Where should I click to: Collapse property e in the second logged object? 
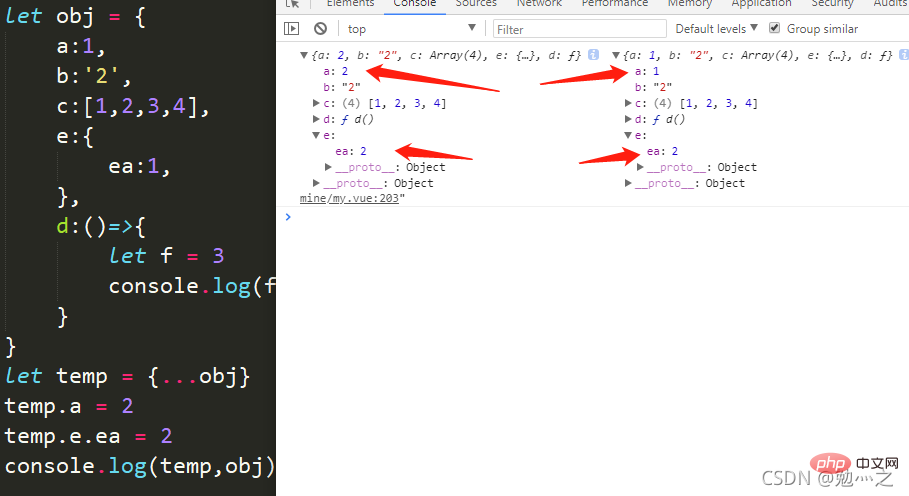(x=627, y=135)
